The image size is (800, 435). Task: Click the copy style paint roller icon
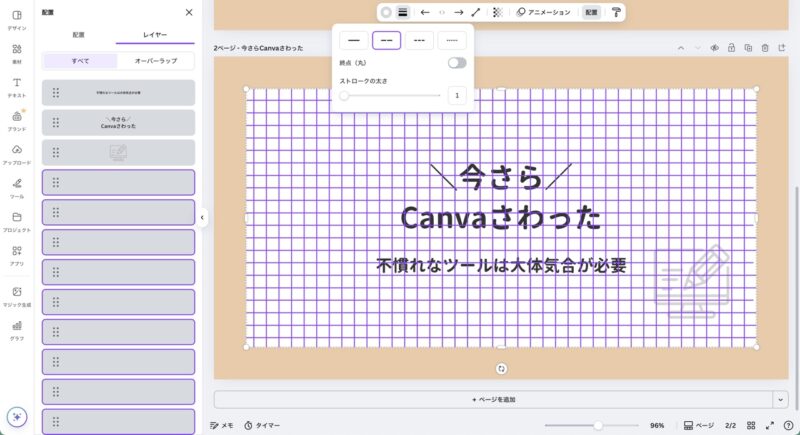tap(616, 12)
